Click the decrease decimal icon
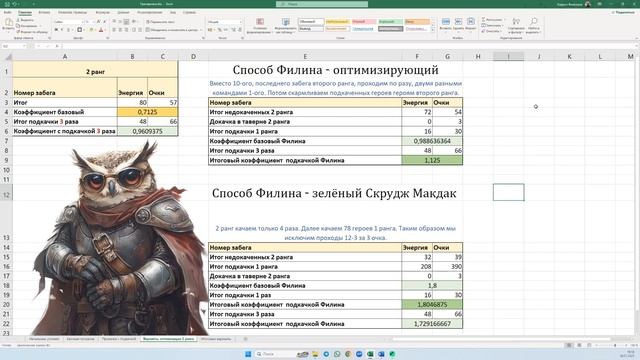This screenshot has height=360, width=640. click(240, 29)
